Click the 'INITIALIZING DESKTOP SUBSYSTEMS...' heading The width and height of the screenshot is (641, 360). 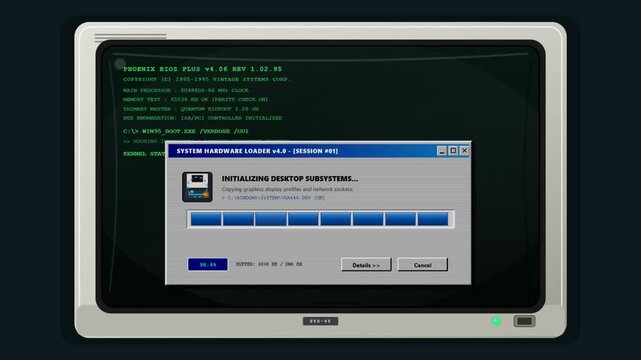click(290, 179)
